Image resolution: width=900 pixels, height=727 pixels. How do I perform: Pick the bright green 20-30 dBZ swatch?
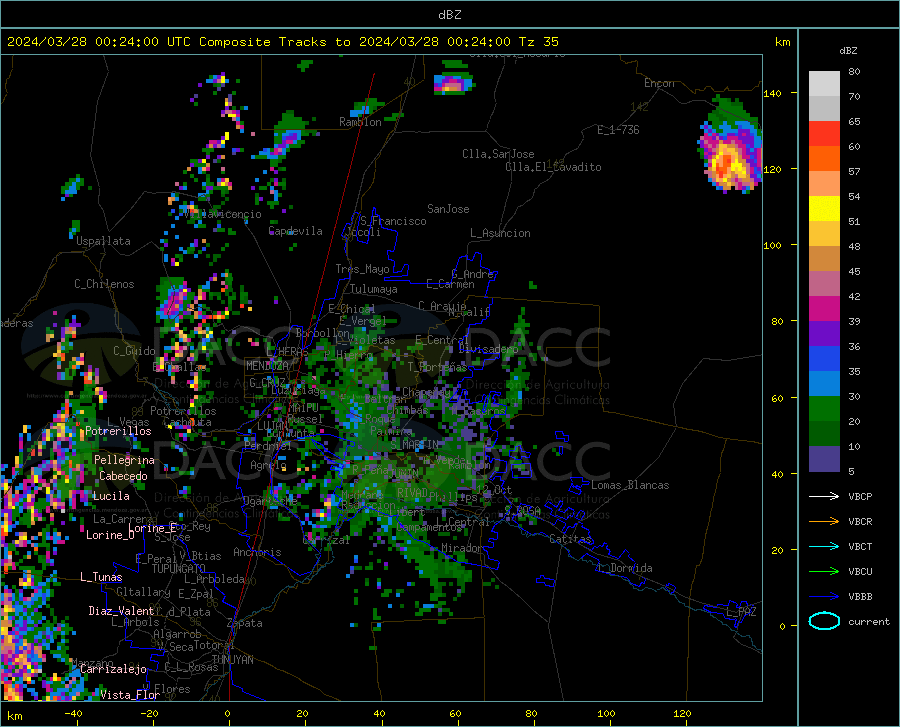[x=824, y=409]
